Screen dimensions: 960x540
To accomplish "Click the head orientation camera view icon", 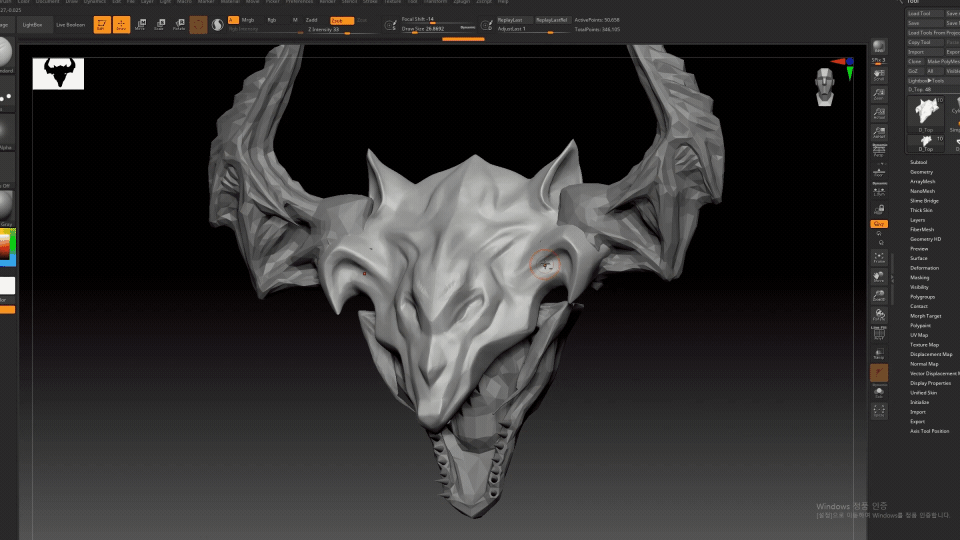I will [x=825, y=87].
